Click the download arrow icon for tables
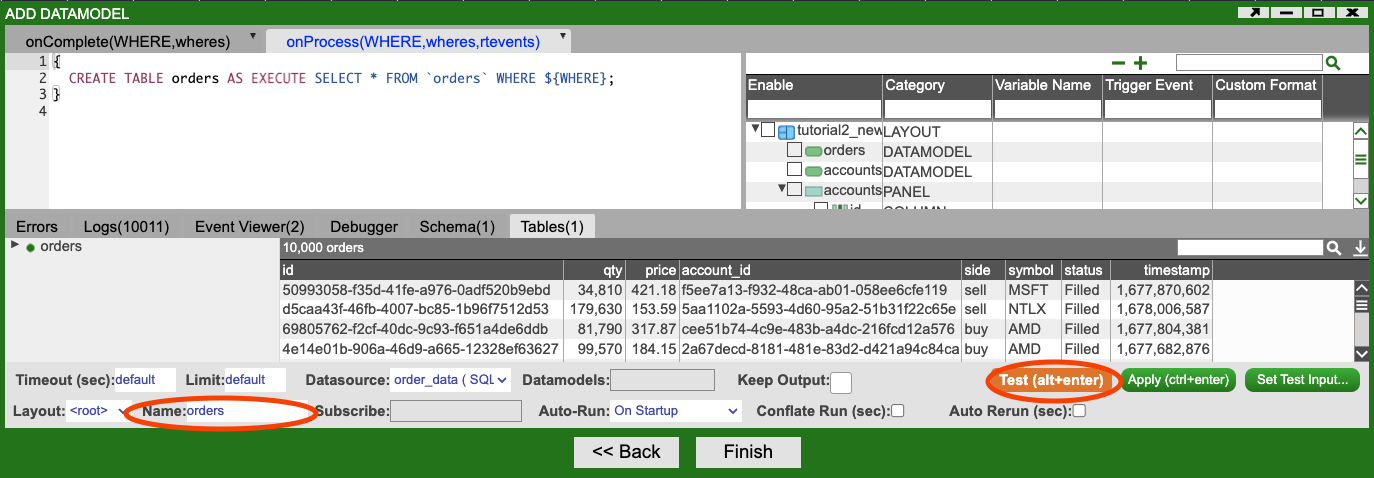This screenshot has width=1374, height=478. [1359, 247]
